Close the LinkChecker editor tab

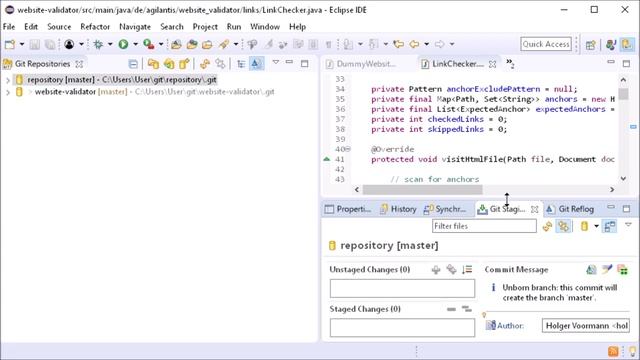(493, 64)
